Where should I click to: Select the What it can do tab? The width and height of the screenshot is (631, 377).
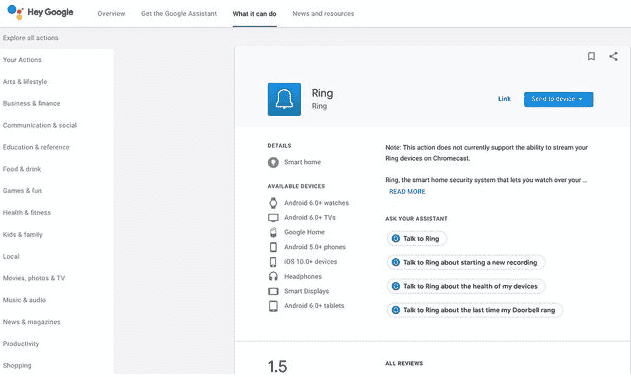coord(254,14)
